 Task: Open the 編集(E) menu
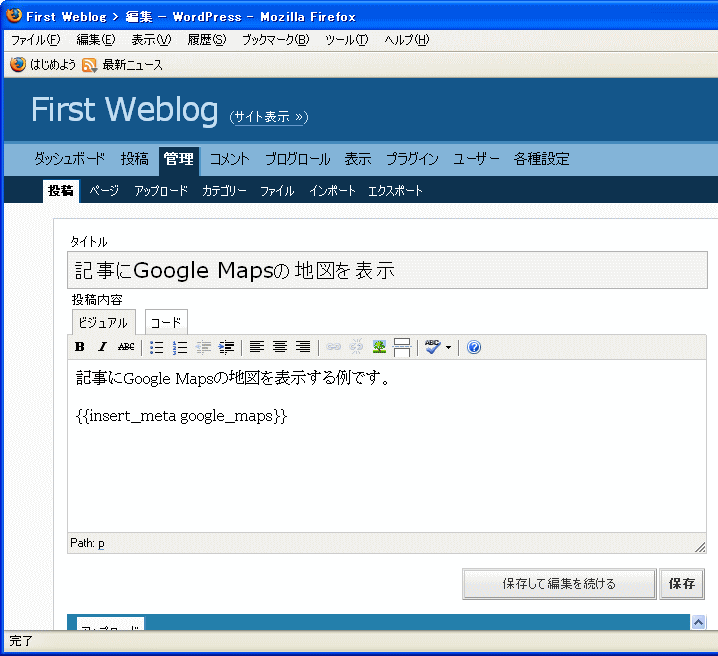(x=96, y=40)
